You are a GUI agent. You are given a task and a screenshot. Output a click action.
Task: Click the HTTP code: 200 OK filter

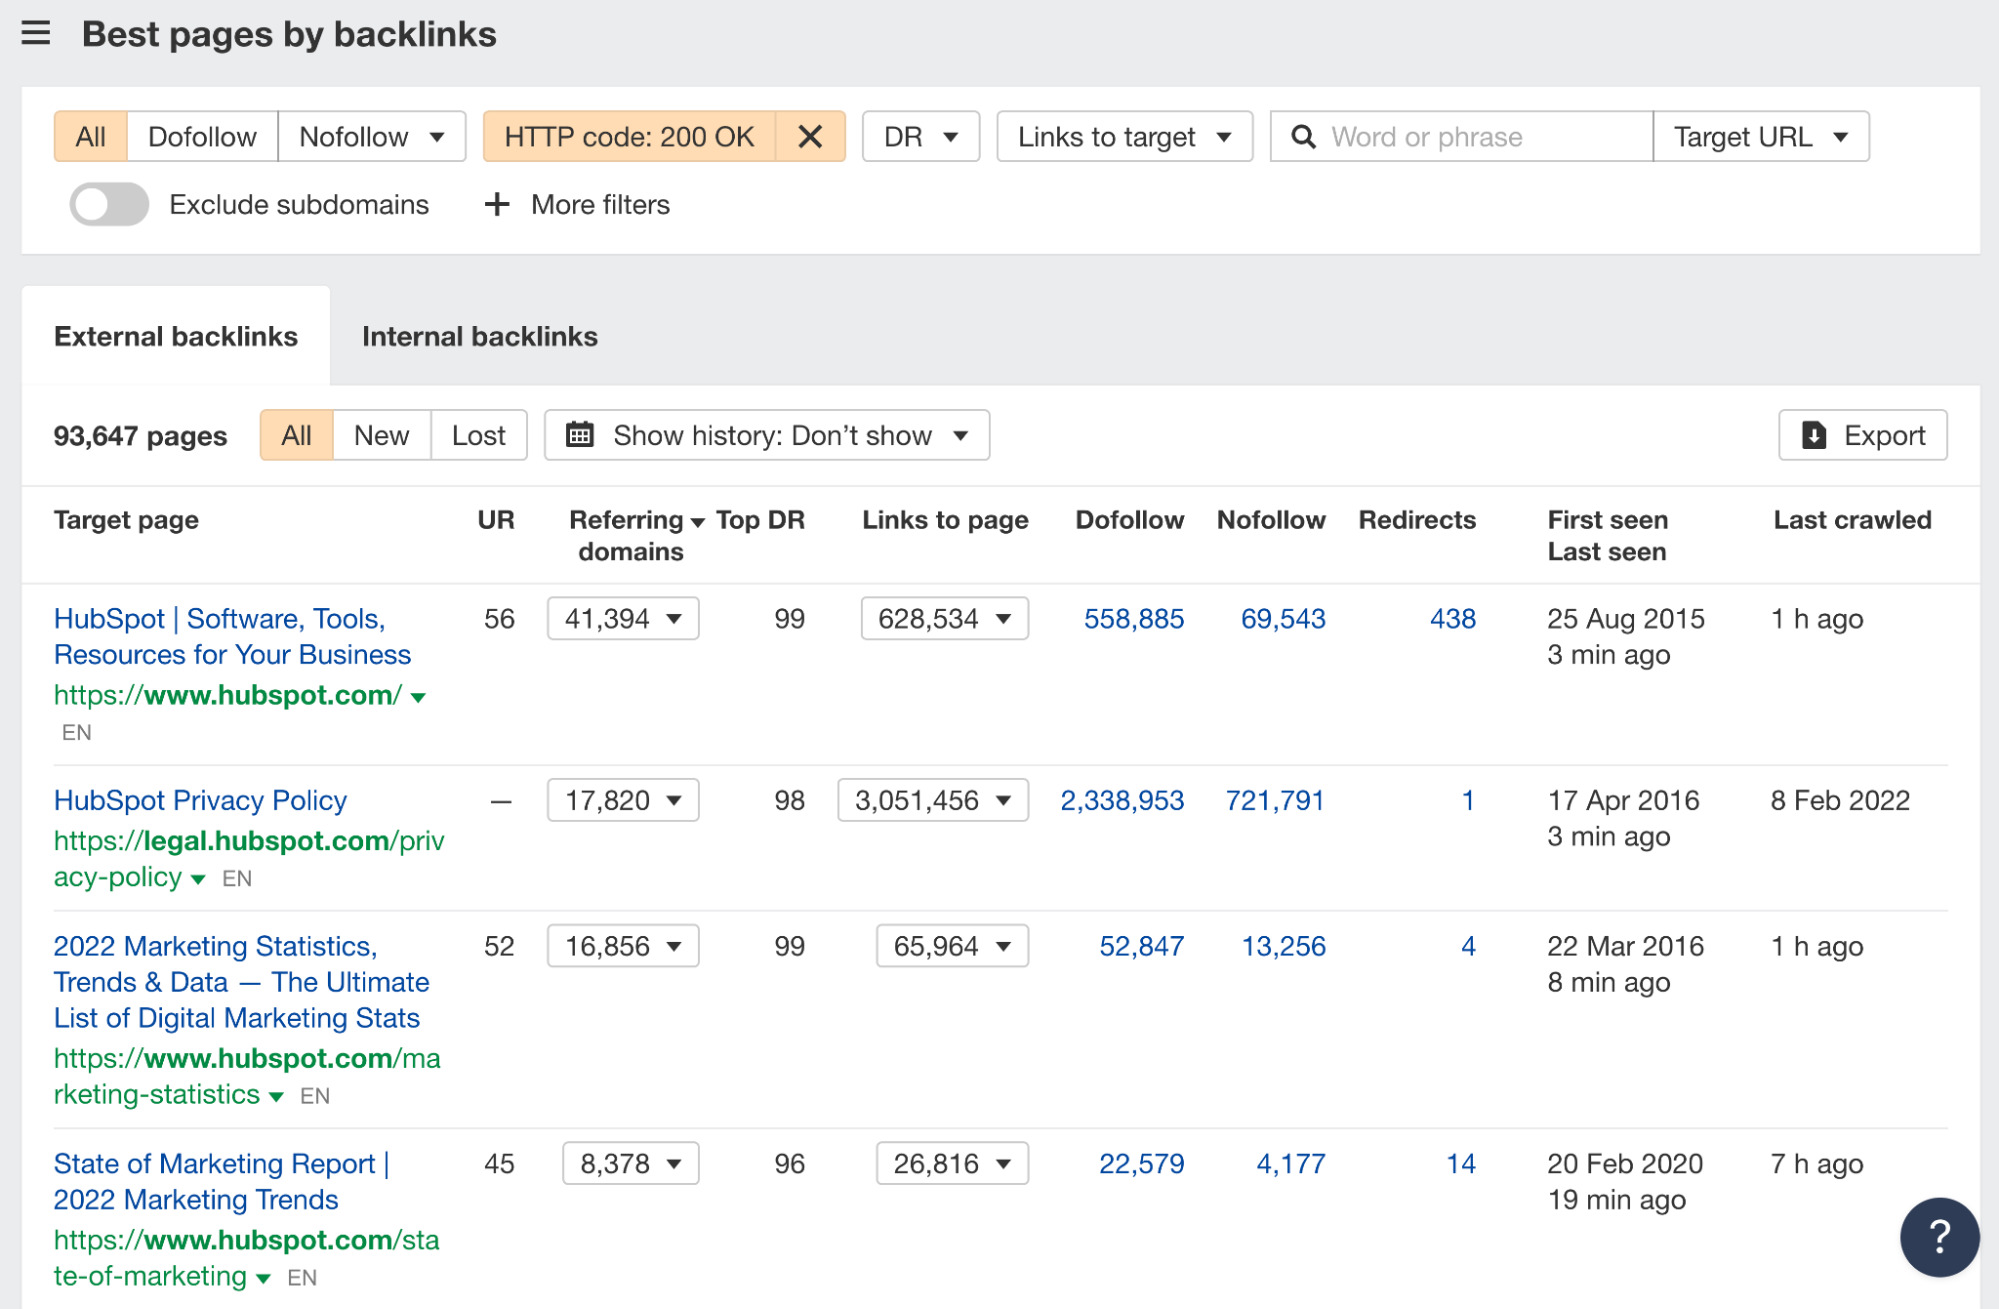point(629,136)
